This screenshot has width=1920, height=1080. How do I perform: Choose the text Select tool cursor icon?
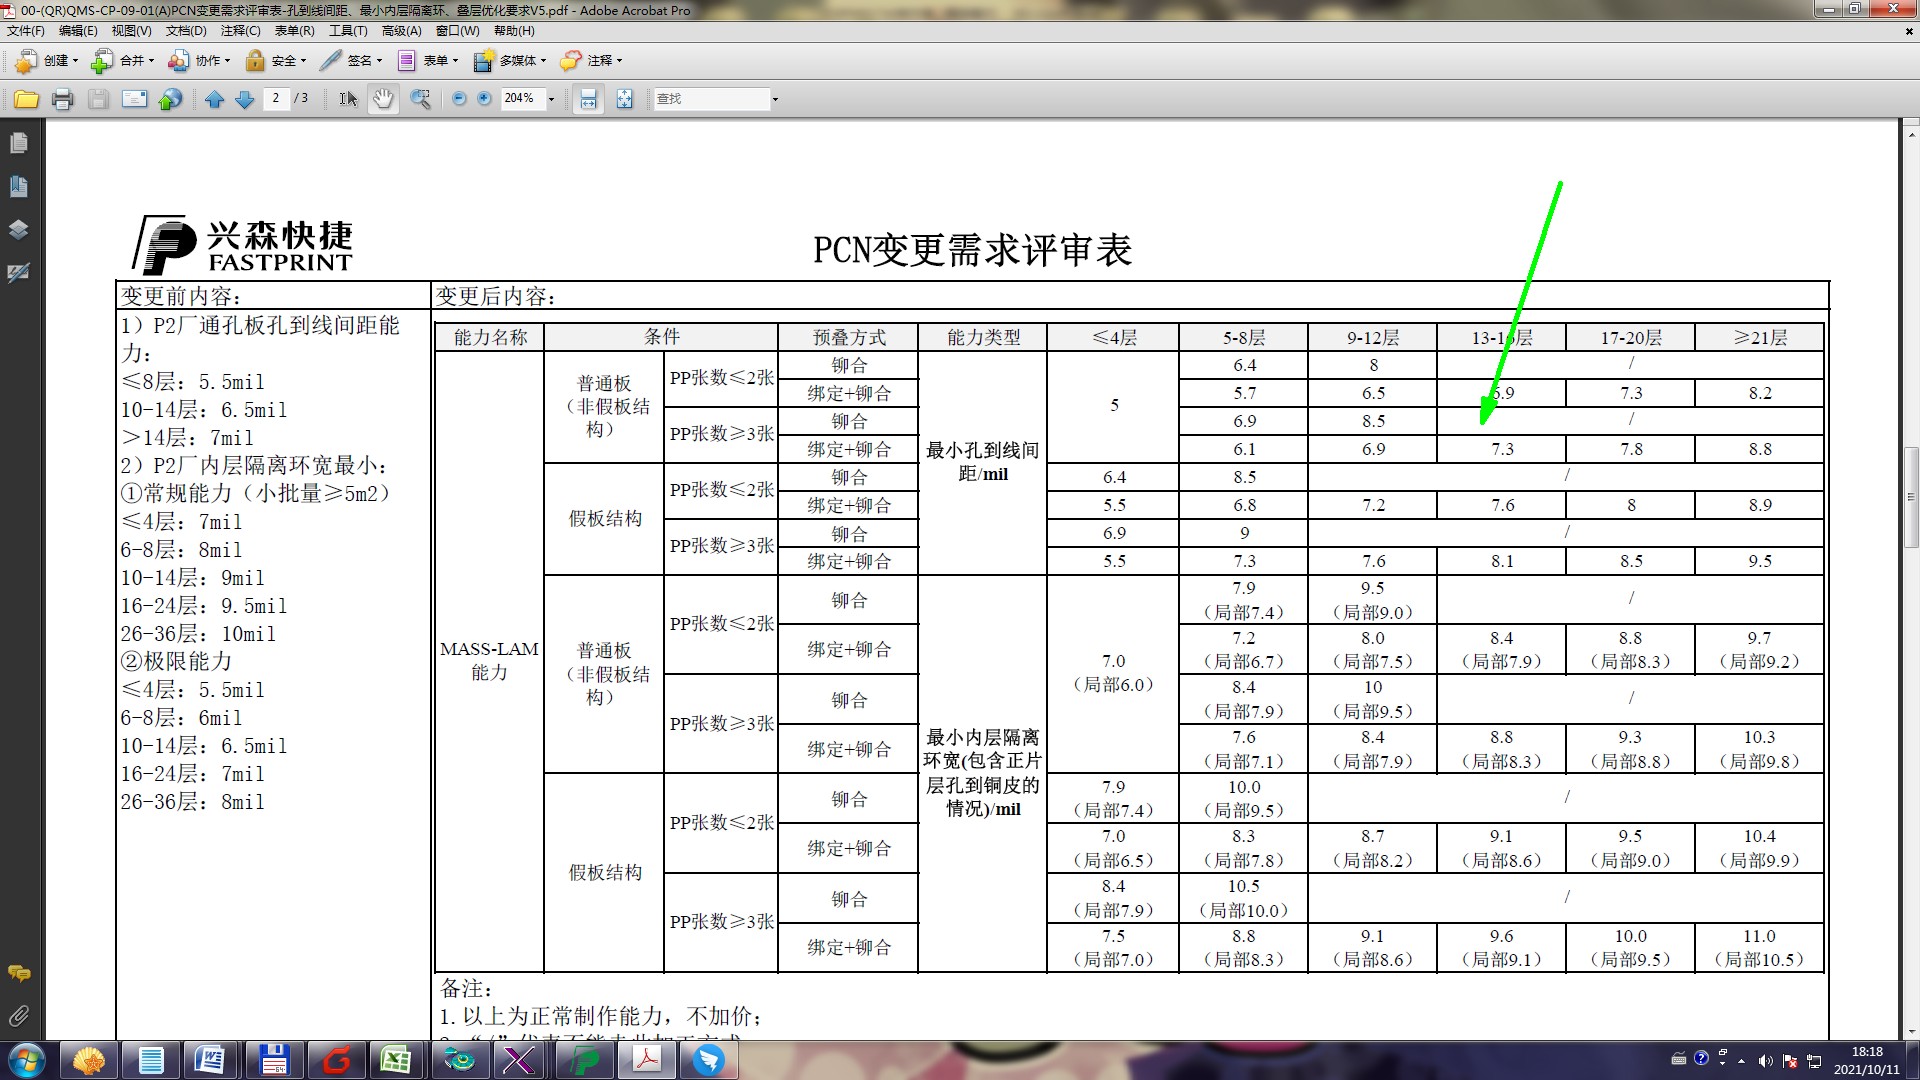coord(348,99)
